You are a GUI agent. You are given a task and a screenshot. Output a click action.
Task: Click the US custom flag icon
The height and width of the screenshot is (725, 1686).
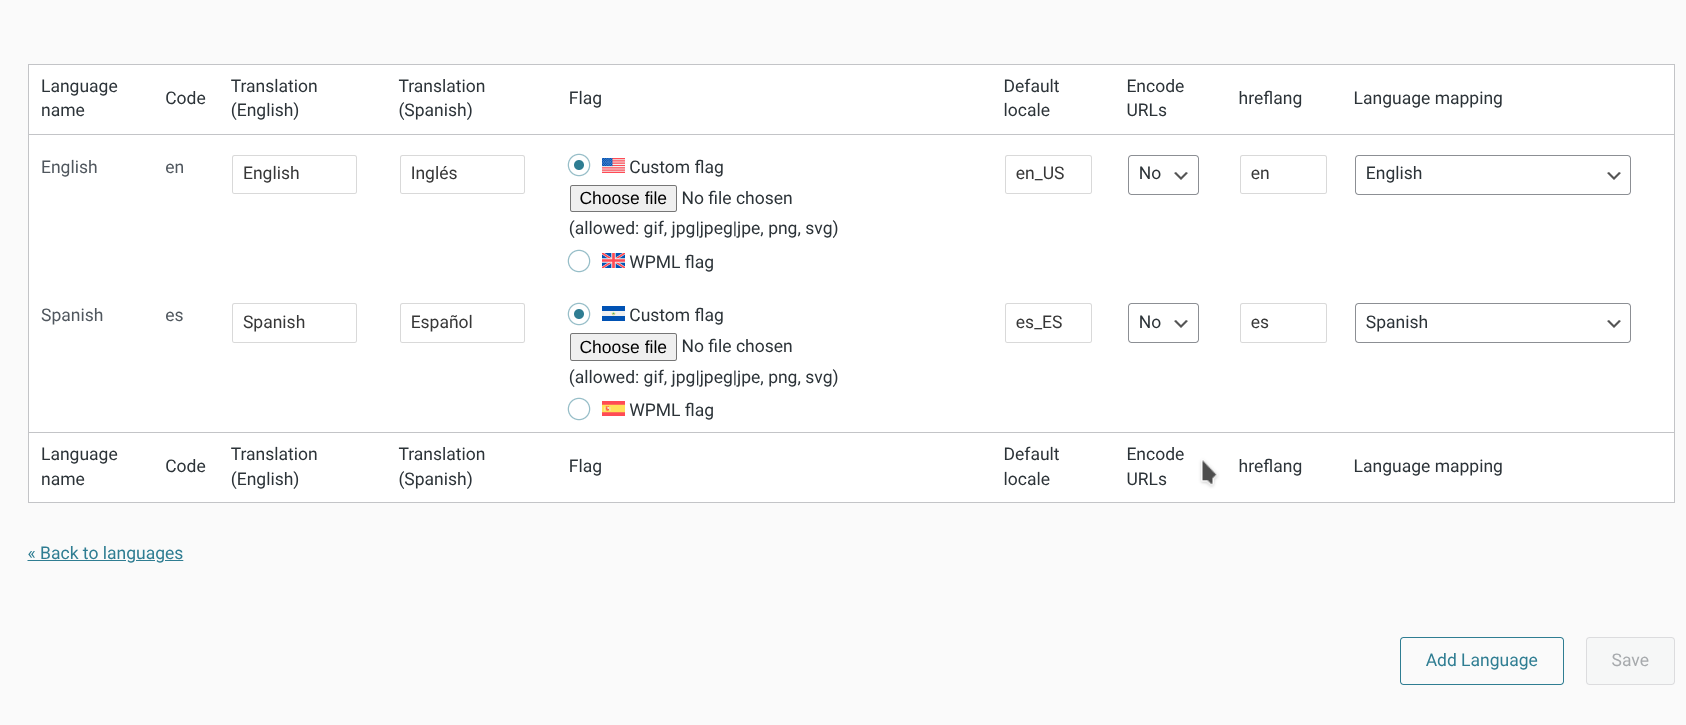point(613,166)
